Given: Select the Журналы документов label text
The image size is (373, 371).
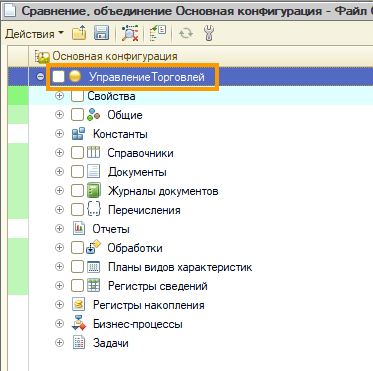Looking at the screenshot, I should tap(163, 191).
